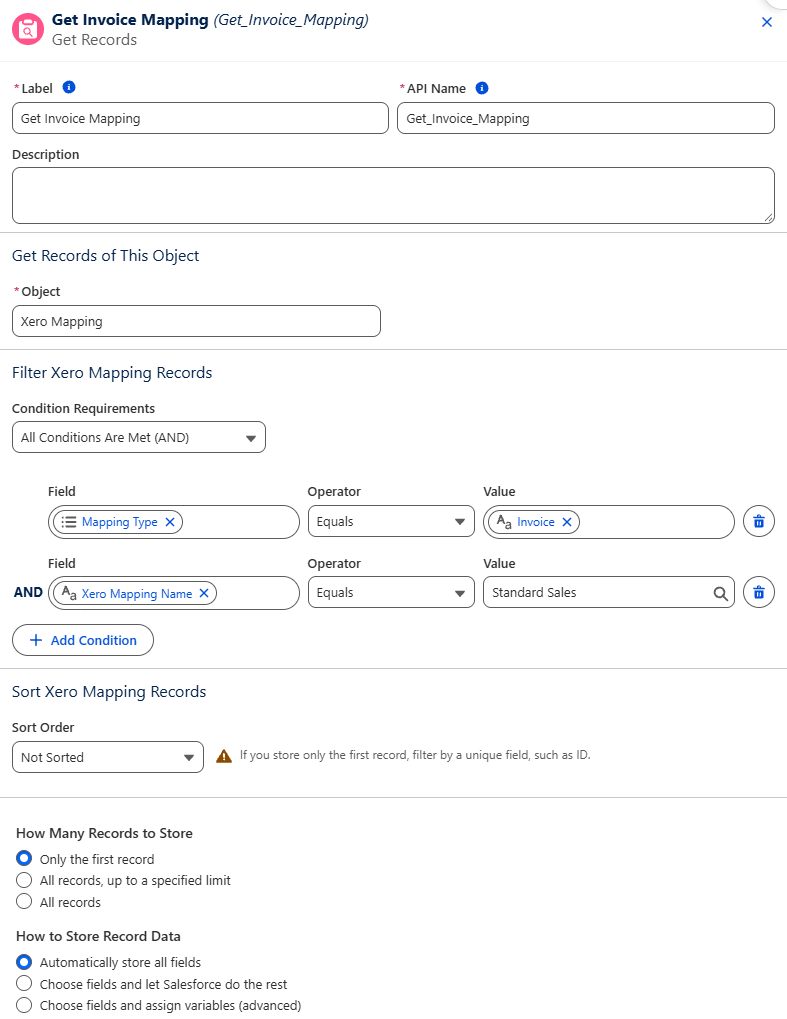The image size is (787, 1019).
Task: Click the API Name input field
Action: [x=586, y=118]
